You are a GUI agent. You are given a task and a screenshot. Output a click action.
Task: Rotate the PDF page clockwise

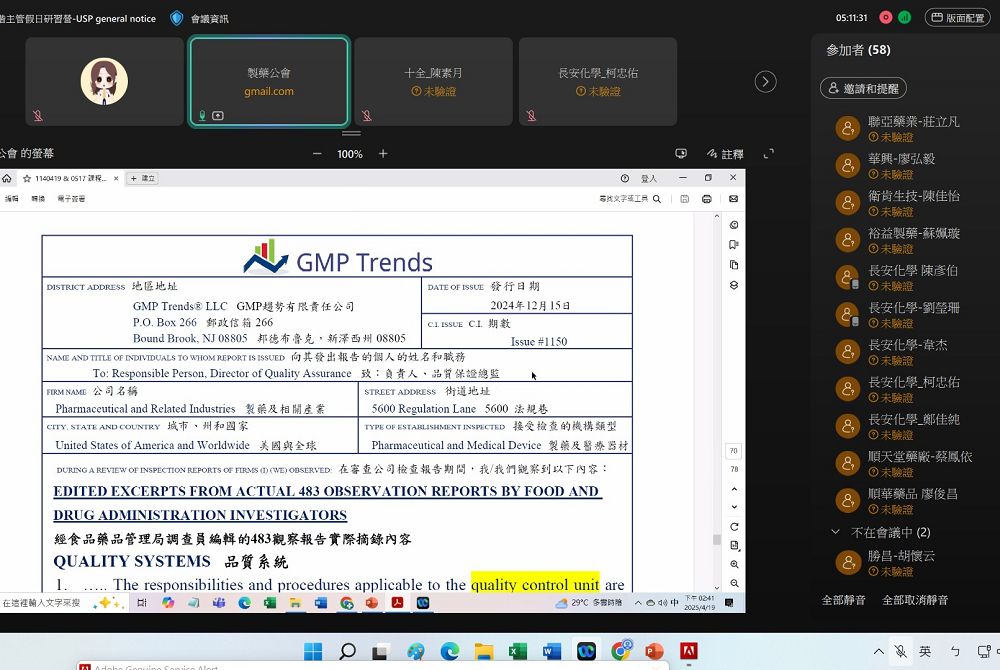pos(734,527)
